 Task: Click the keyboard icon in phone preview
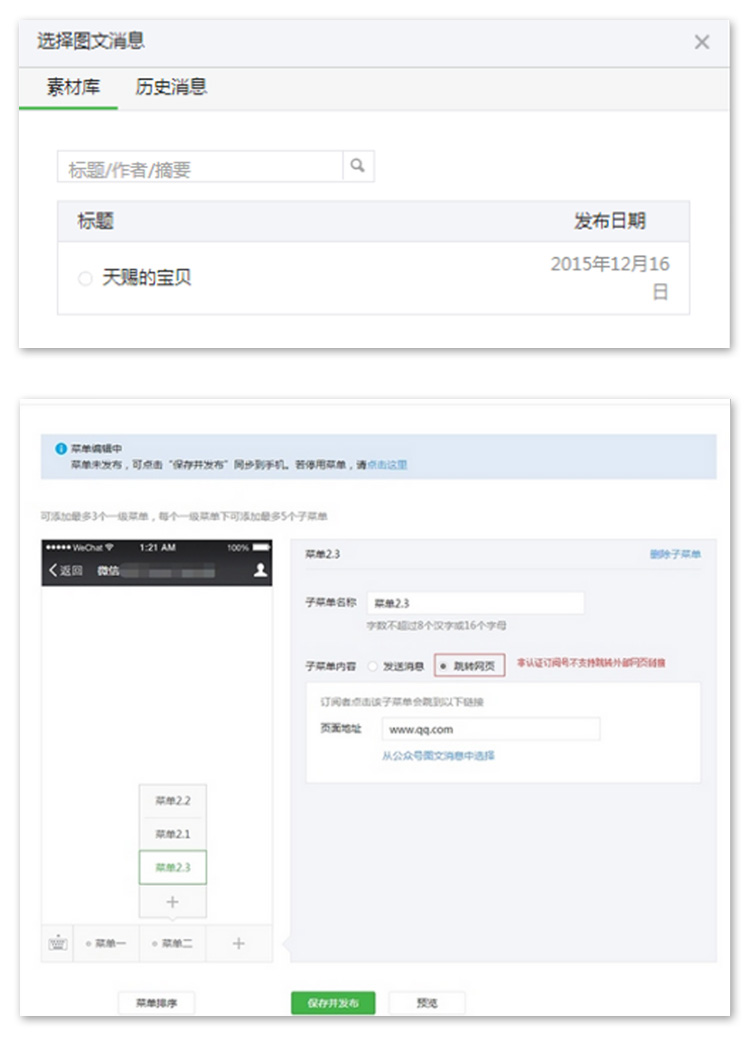[57, 943]
